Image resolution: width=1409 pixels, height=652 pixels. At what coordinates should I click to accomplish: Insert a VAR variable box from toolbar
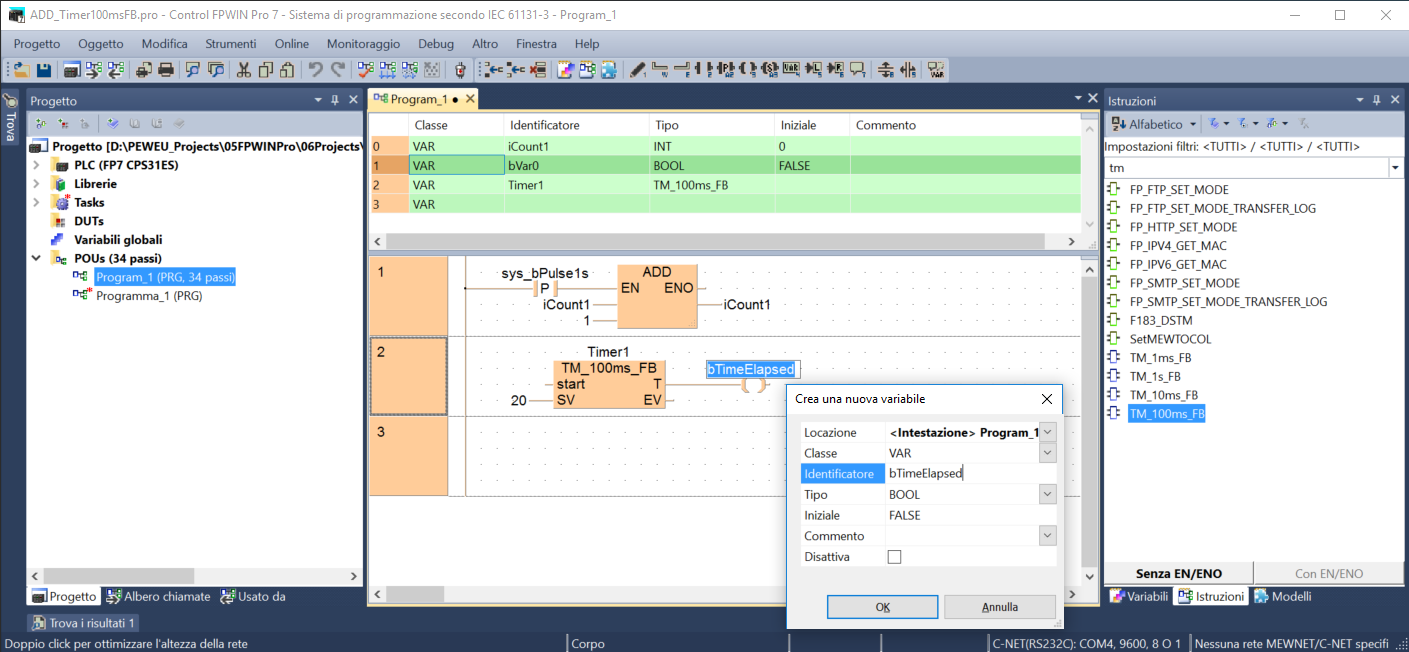791,70
